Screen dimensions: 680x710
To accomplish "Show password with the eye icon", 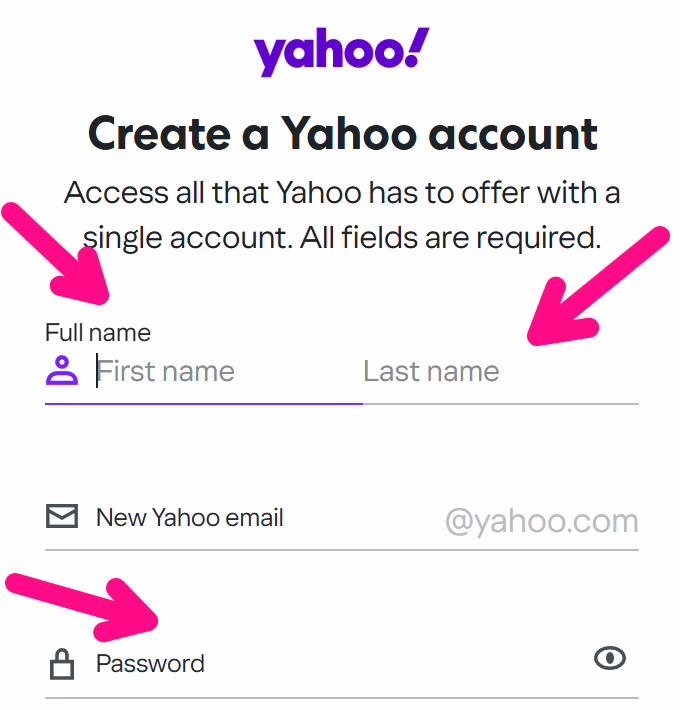I will 609,657.
